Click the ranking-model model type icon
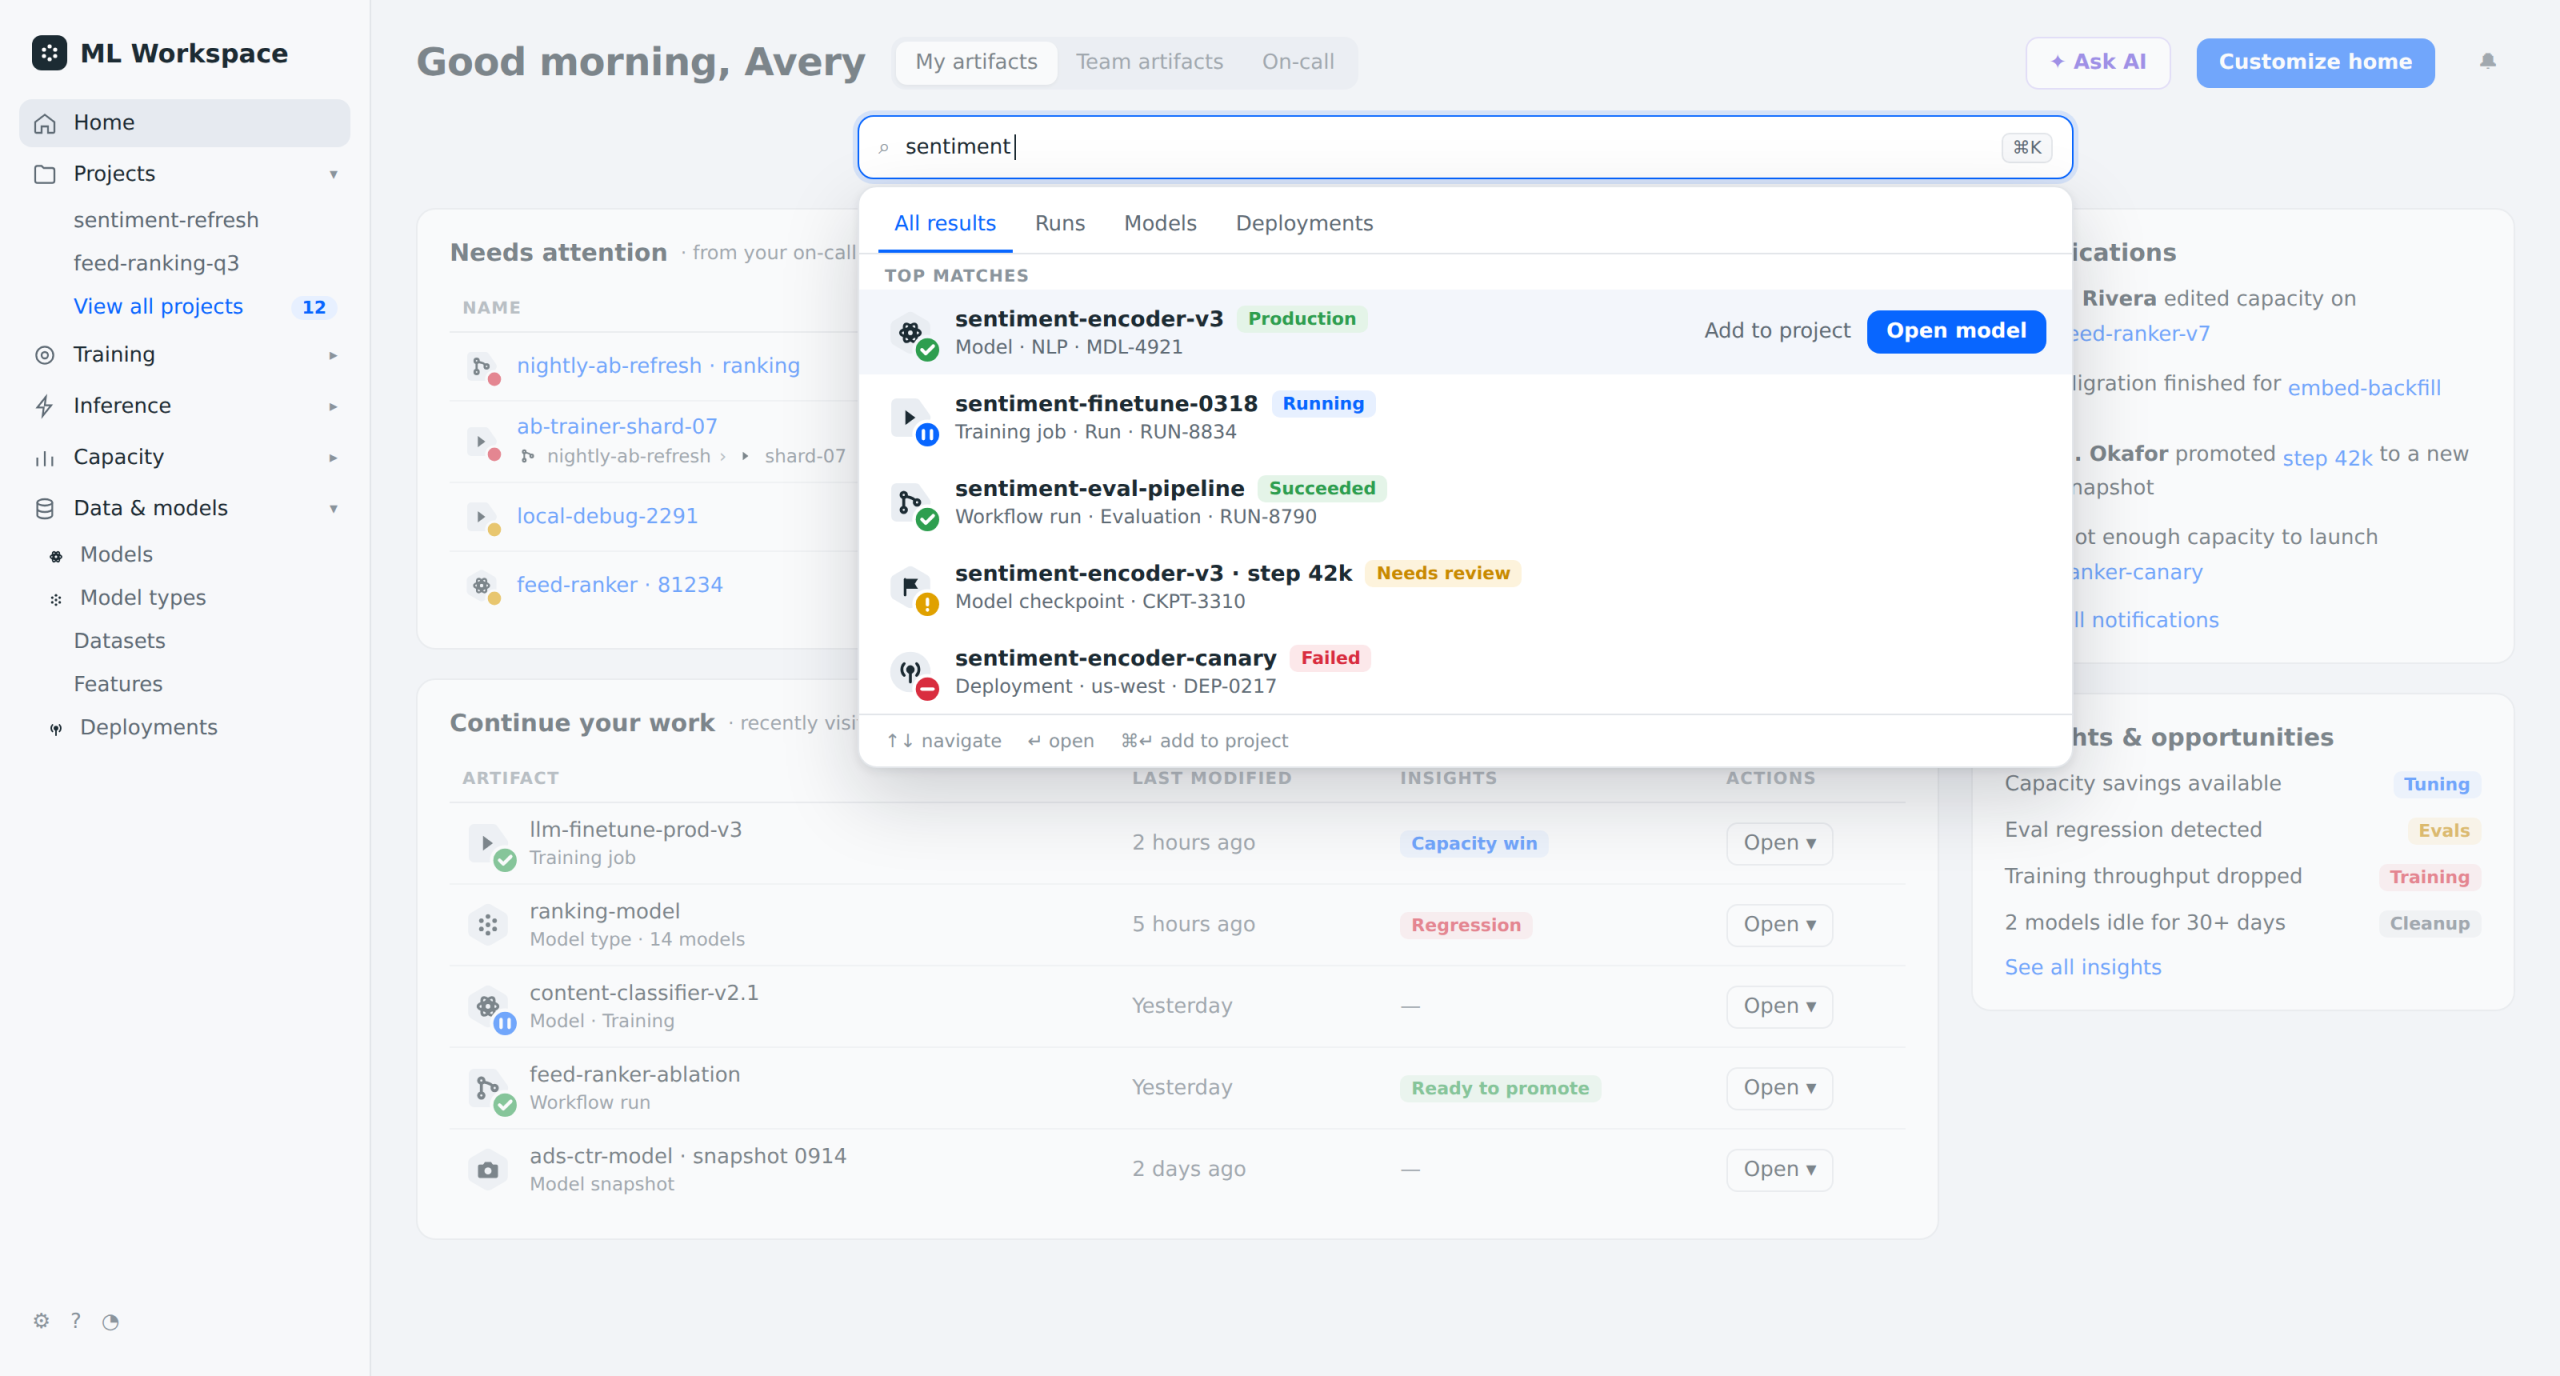The width and height of the screenshot is (2560, 1376). [488, 925]
